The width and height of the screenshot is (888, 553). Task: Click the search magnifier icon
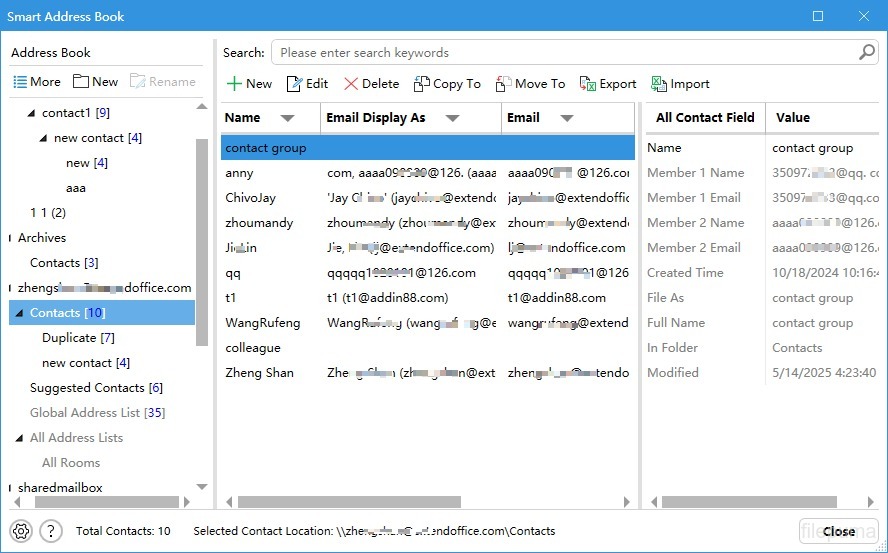(867, 53)
